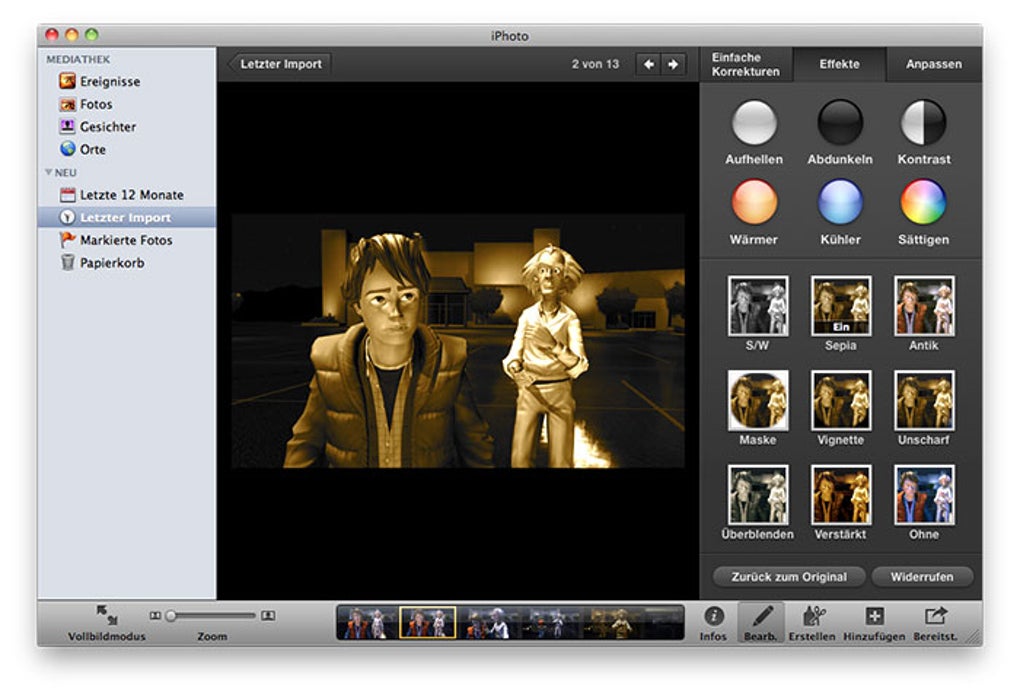Click Zurück zum Original button
The image size is (1020, 698).
tap(788, 577)
